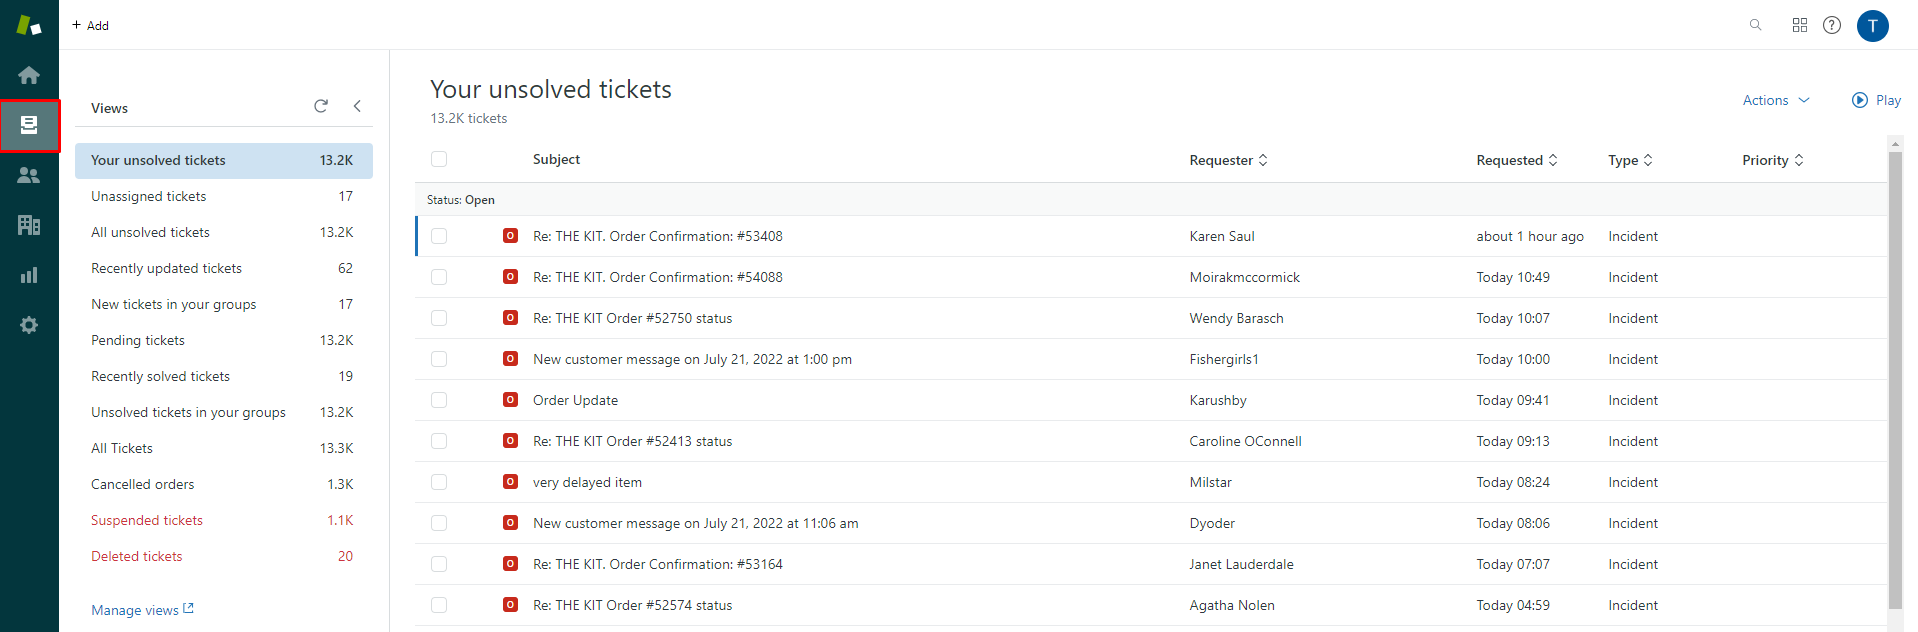This screenshot has width=1918, height=632.
Task: Open the Organizations building icon
Action: pyautogui.click(x=29, y=225)
